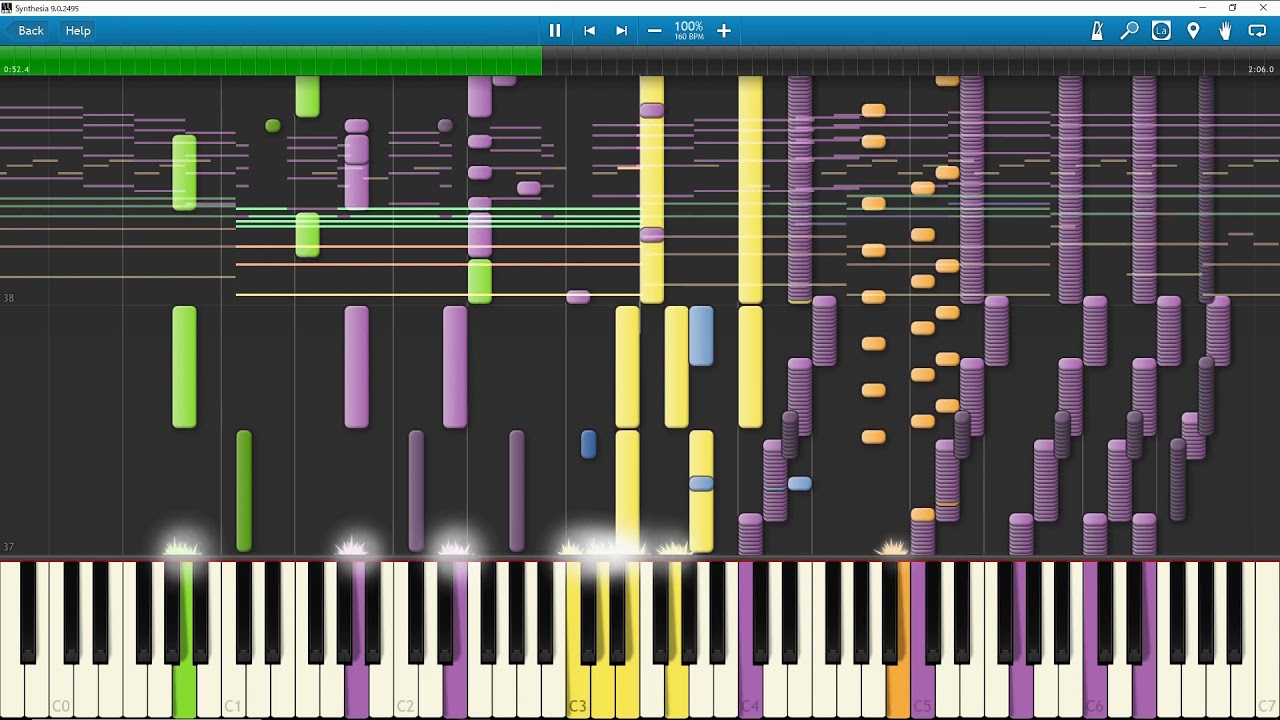Click the small round green falling note
The width and height of the screenshot is (1280, 720).
click(x=273, y=126)
